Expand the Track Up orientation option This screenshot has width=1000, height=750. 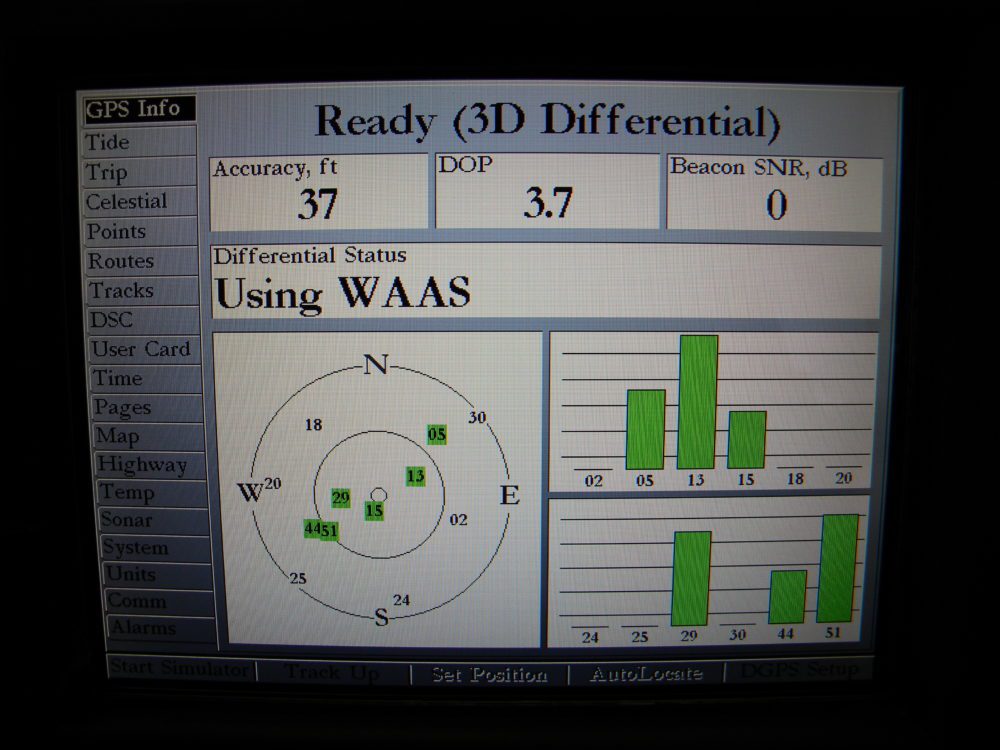coord(333,673)
